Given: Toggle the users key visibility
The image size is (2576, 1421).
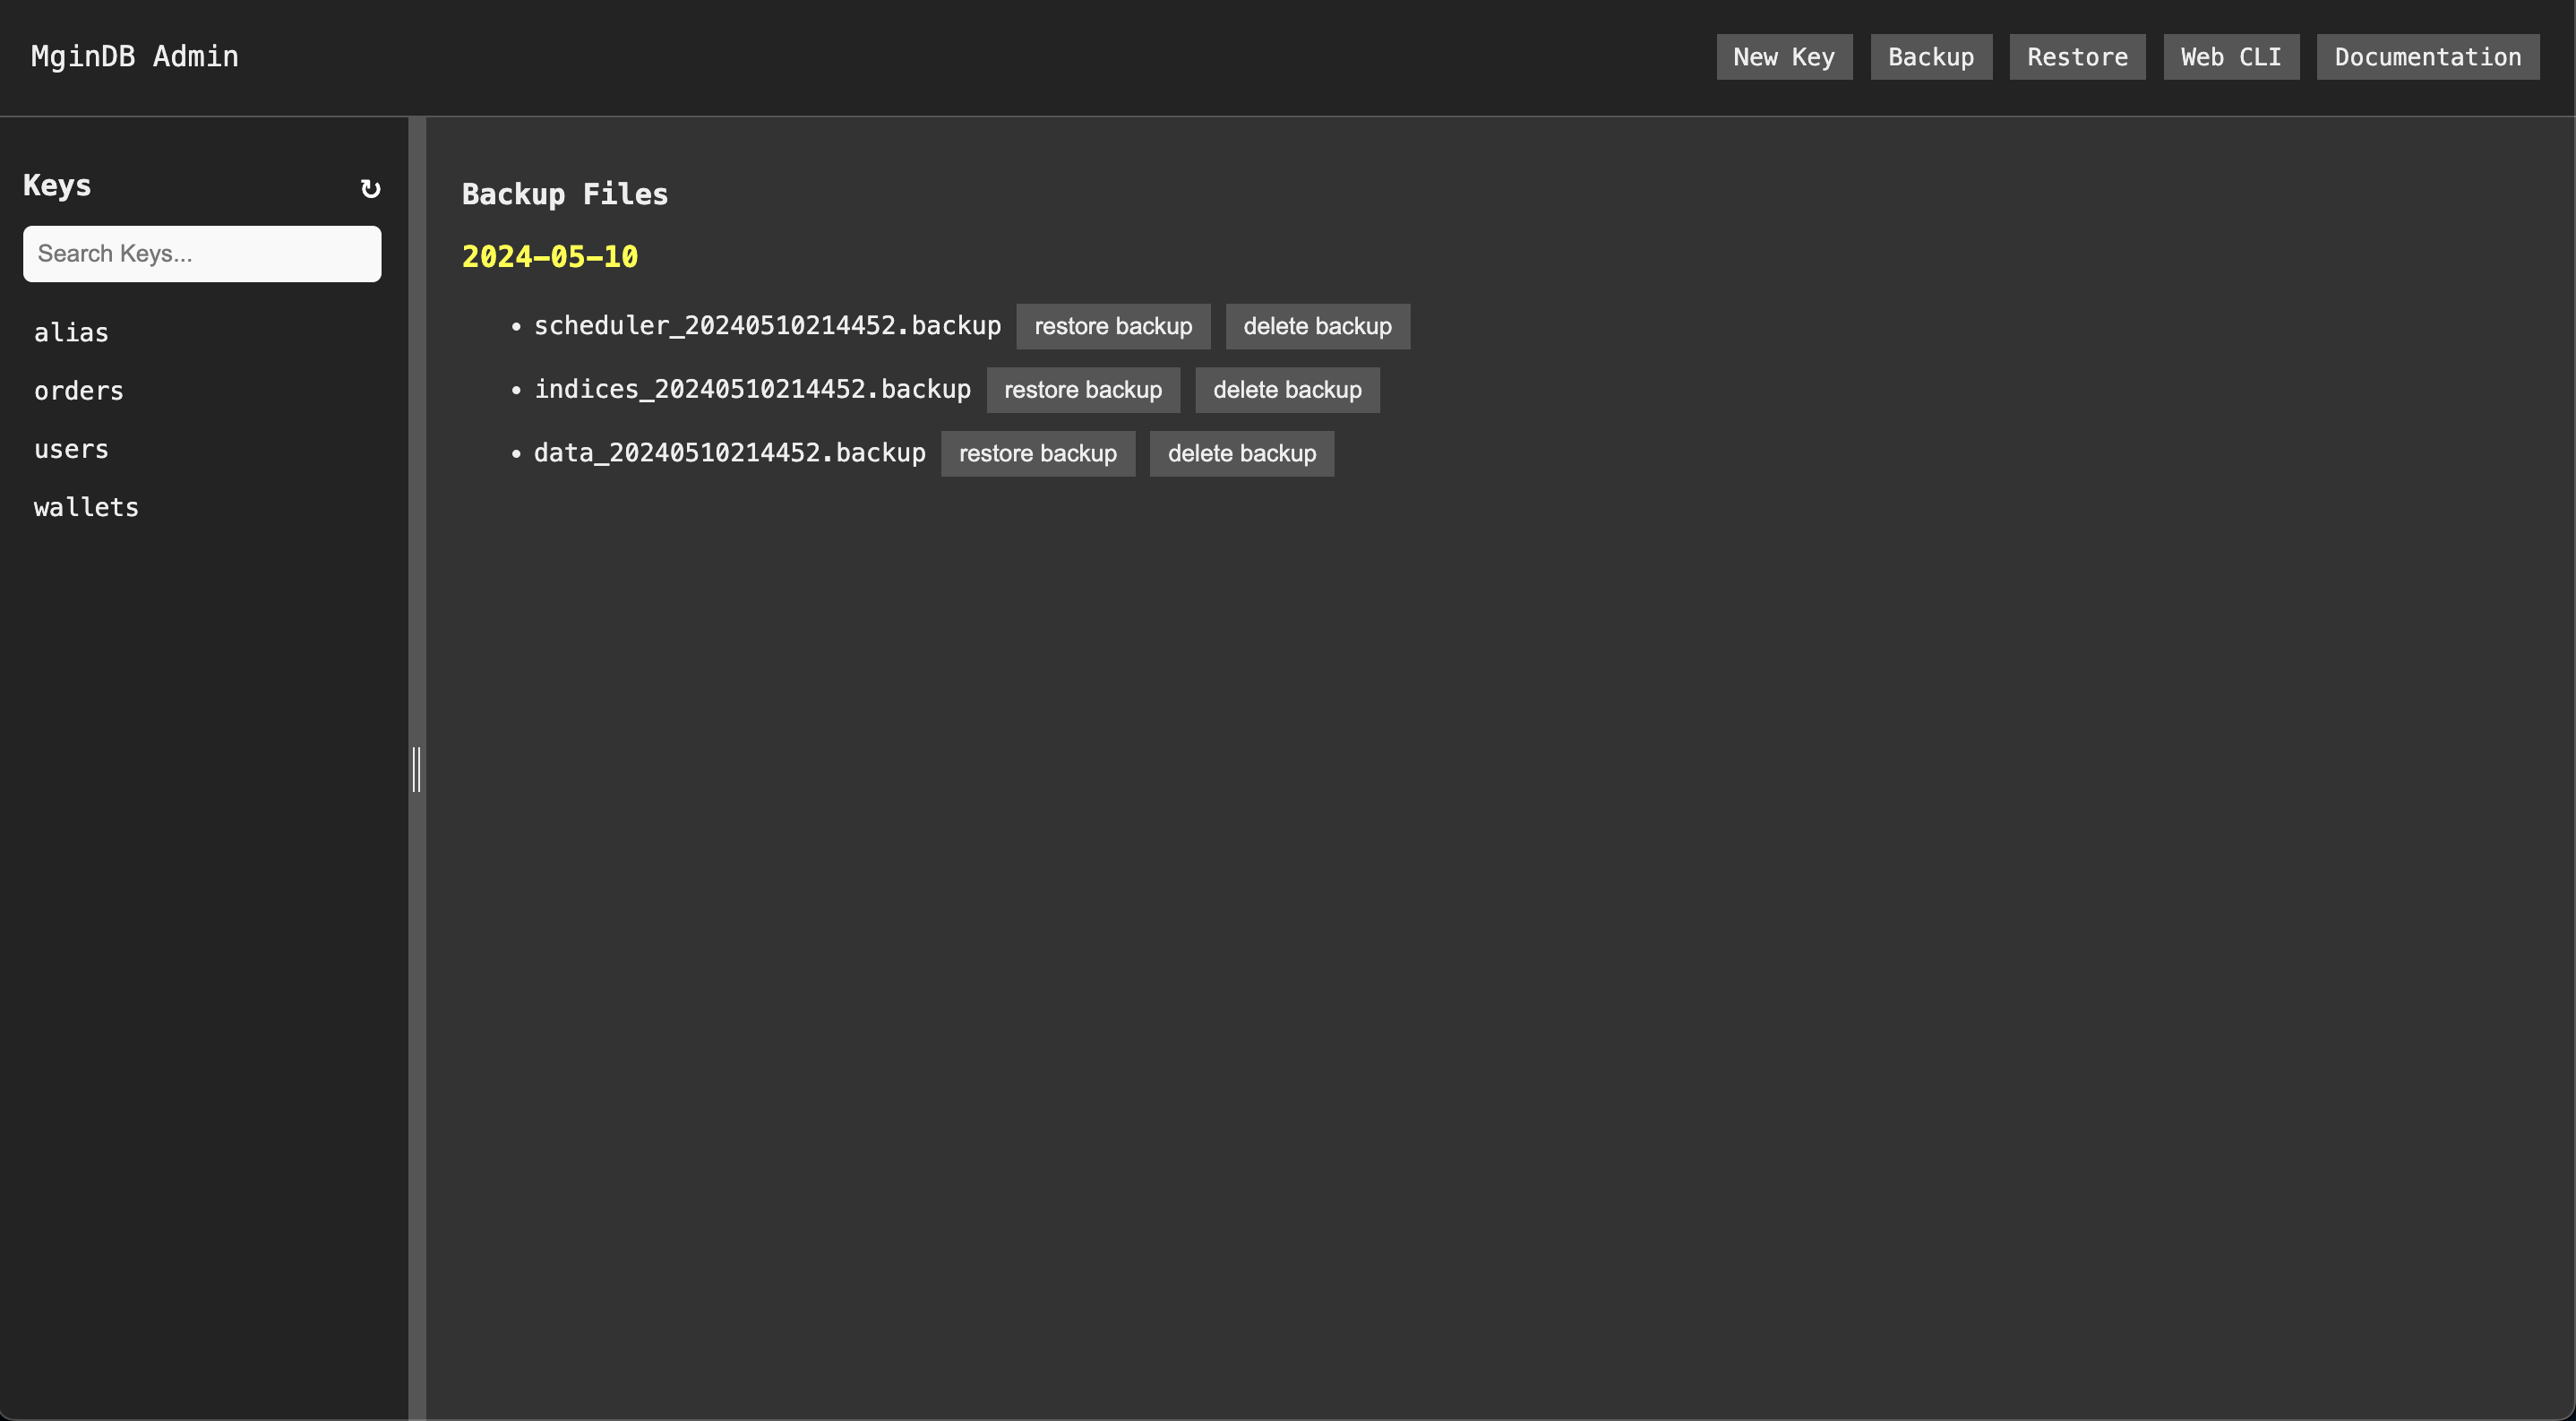Looking at the screenshot, I should 70,448.
